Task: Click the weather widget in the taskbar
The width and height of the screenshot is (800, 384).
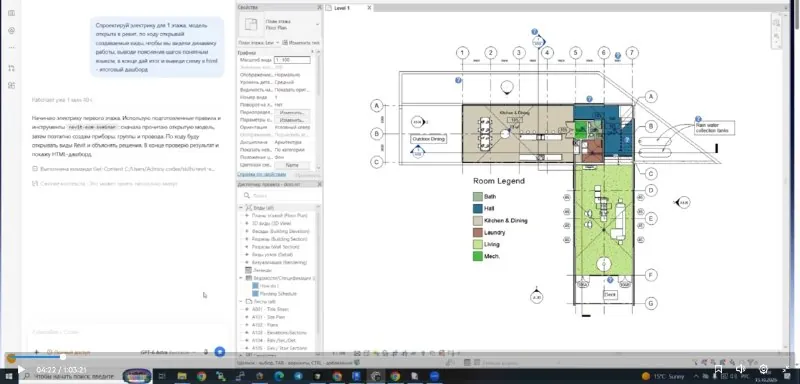Action: click(x=663, y=376)
